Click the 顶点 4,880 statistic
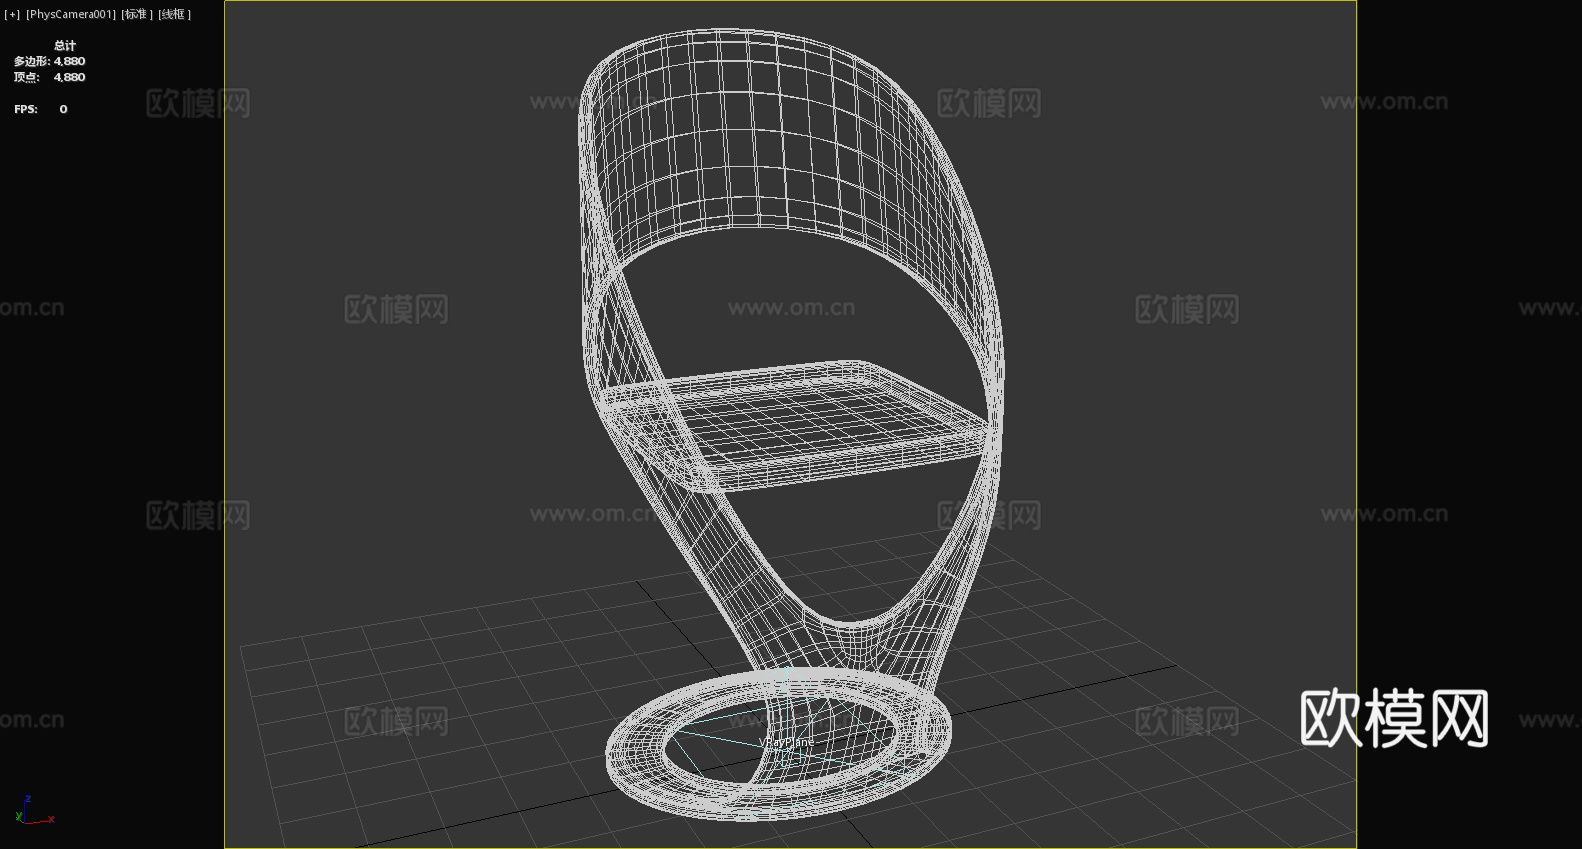Screen dimensions: 1582x849 point(49,77)
